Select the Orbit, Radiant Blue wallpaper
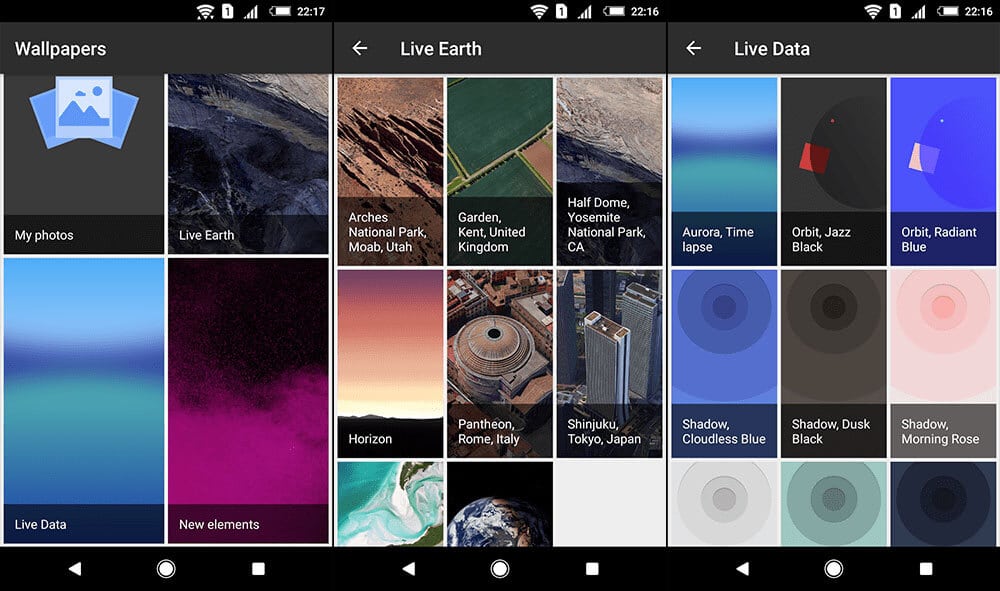This screenshot has height=591, width=1000. [x=943, y=171]
